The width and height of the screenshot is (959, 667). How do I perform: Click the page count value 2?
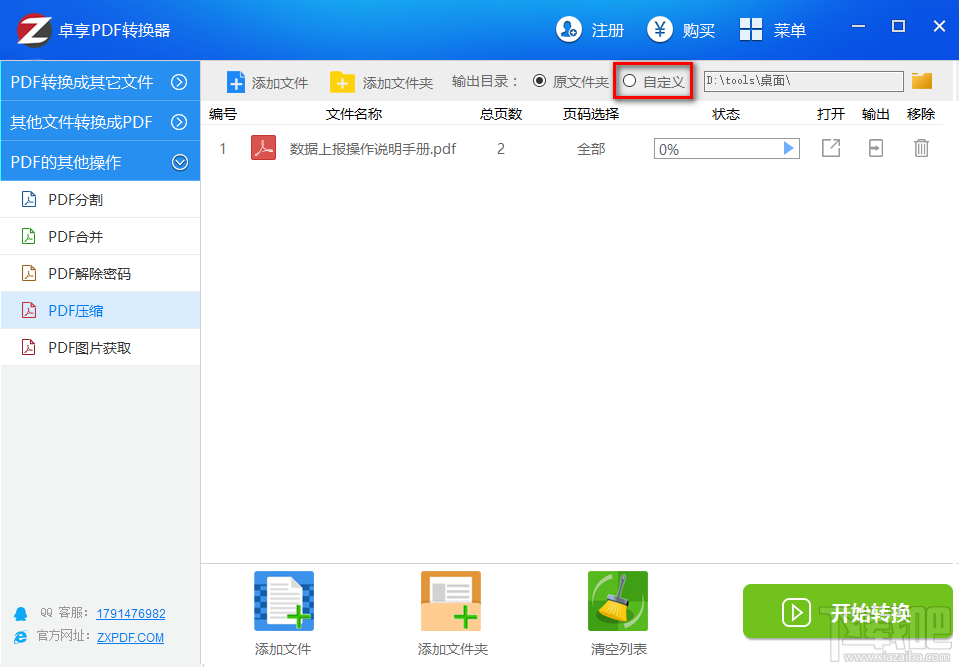click(501, 149)
